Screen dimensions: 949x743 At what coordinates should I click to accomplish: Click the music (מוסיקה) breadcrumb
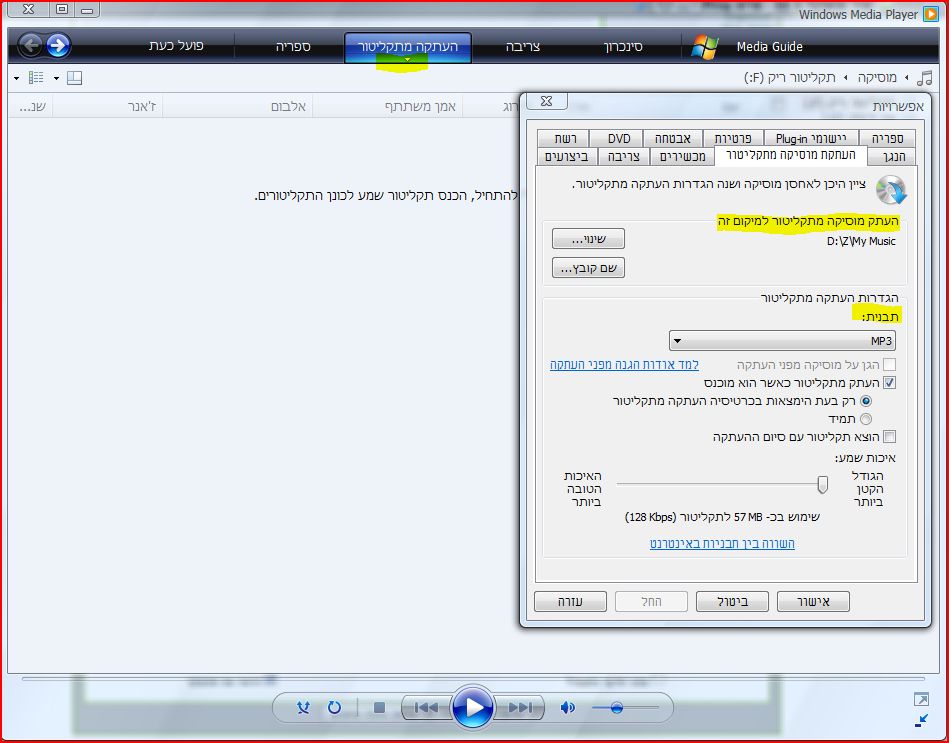tap(877, 77)
